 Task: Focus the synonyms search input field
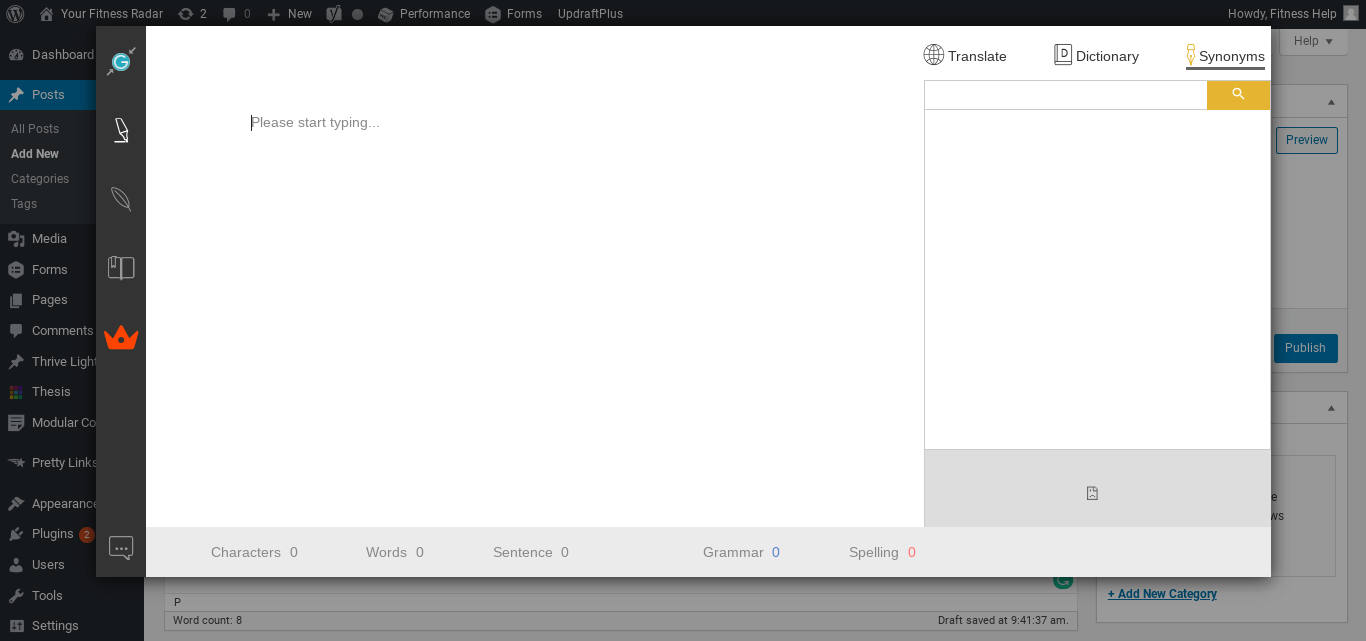tap(1066, 94)
